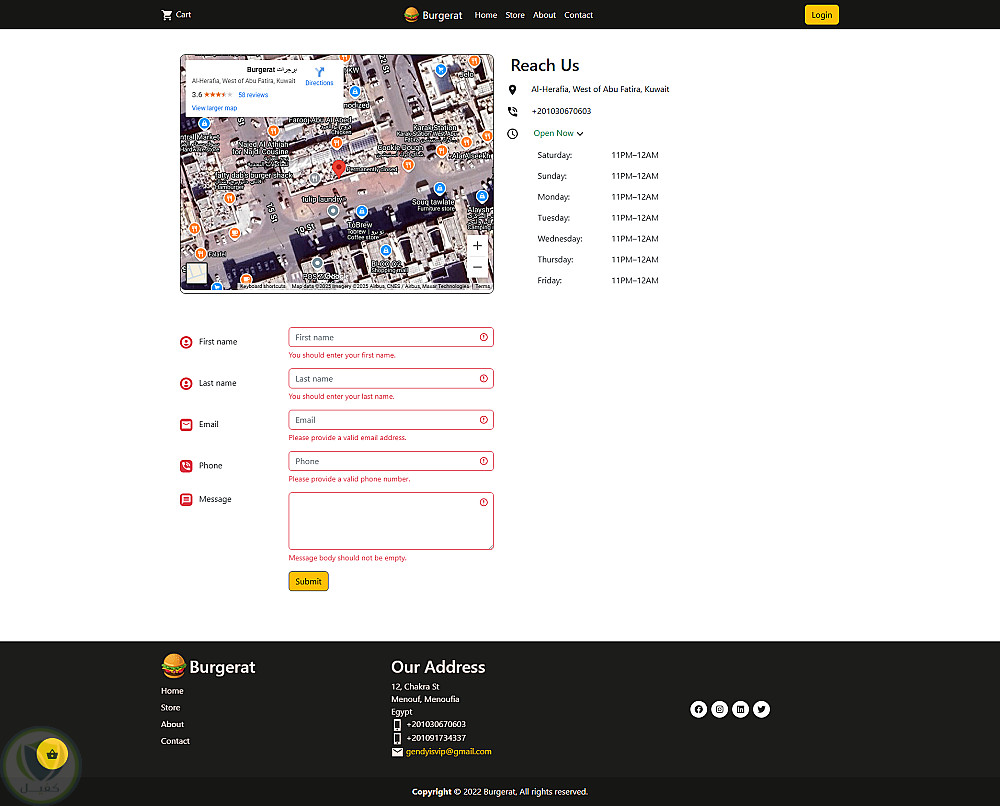Open footer Store link
Viewport: 1000px width, 806px height.
point(170,708)
